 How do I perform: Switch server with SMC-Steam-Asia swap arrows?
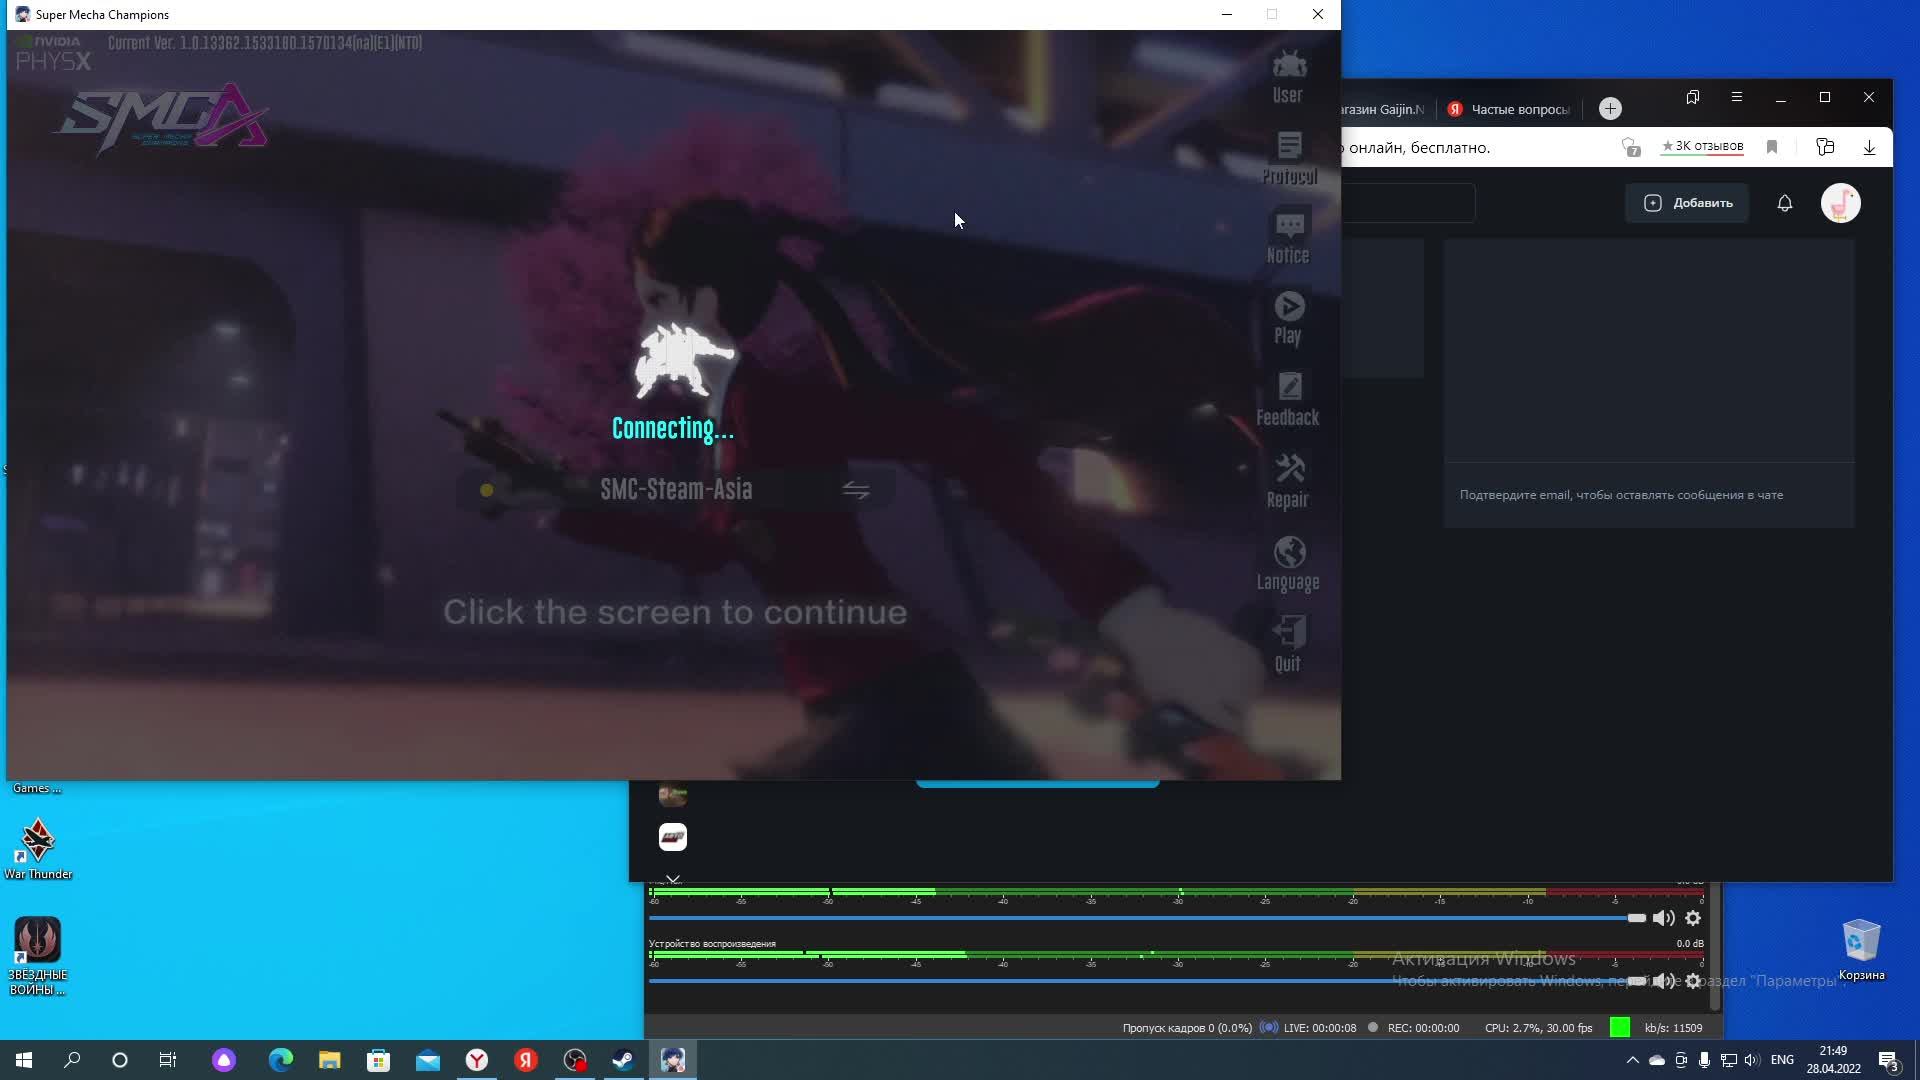click(855, 490)
